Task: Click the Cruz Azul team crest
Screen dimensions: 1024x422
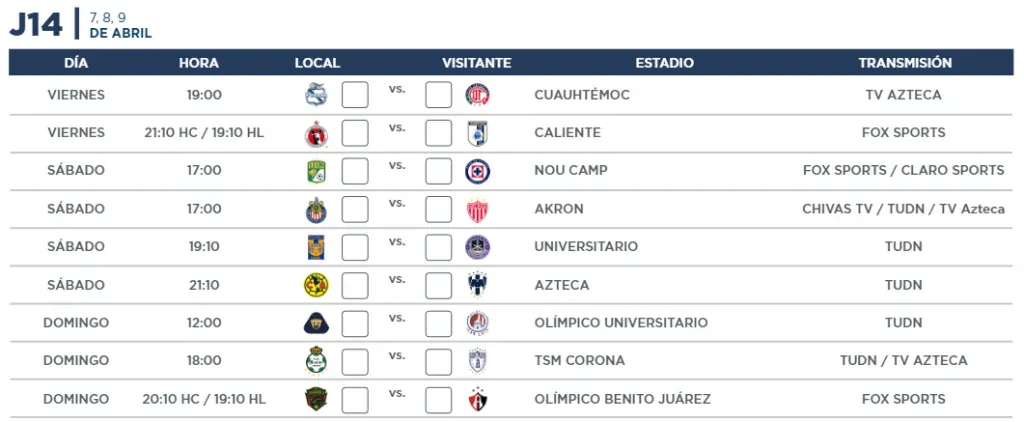Action: point(477,171)
